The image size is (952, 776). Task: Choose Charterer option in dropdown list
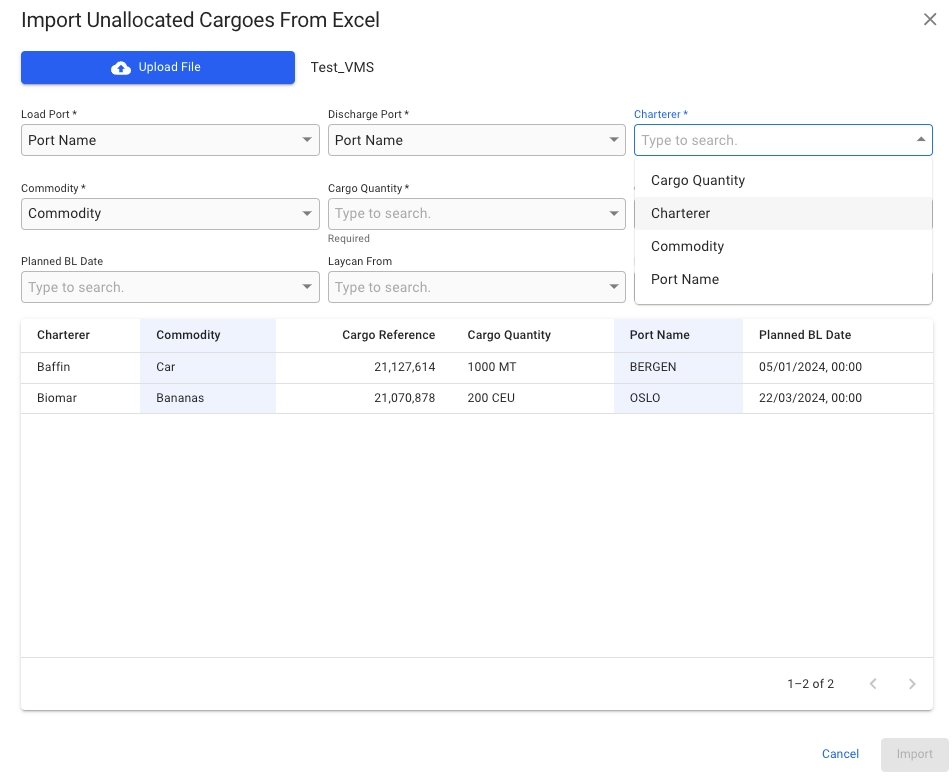(x=681, y=213)
